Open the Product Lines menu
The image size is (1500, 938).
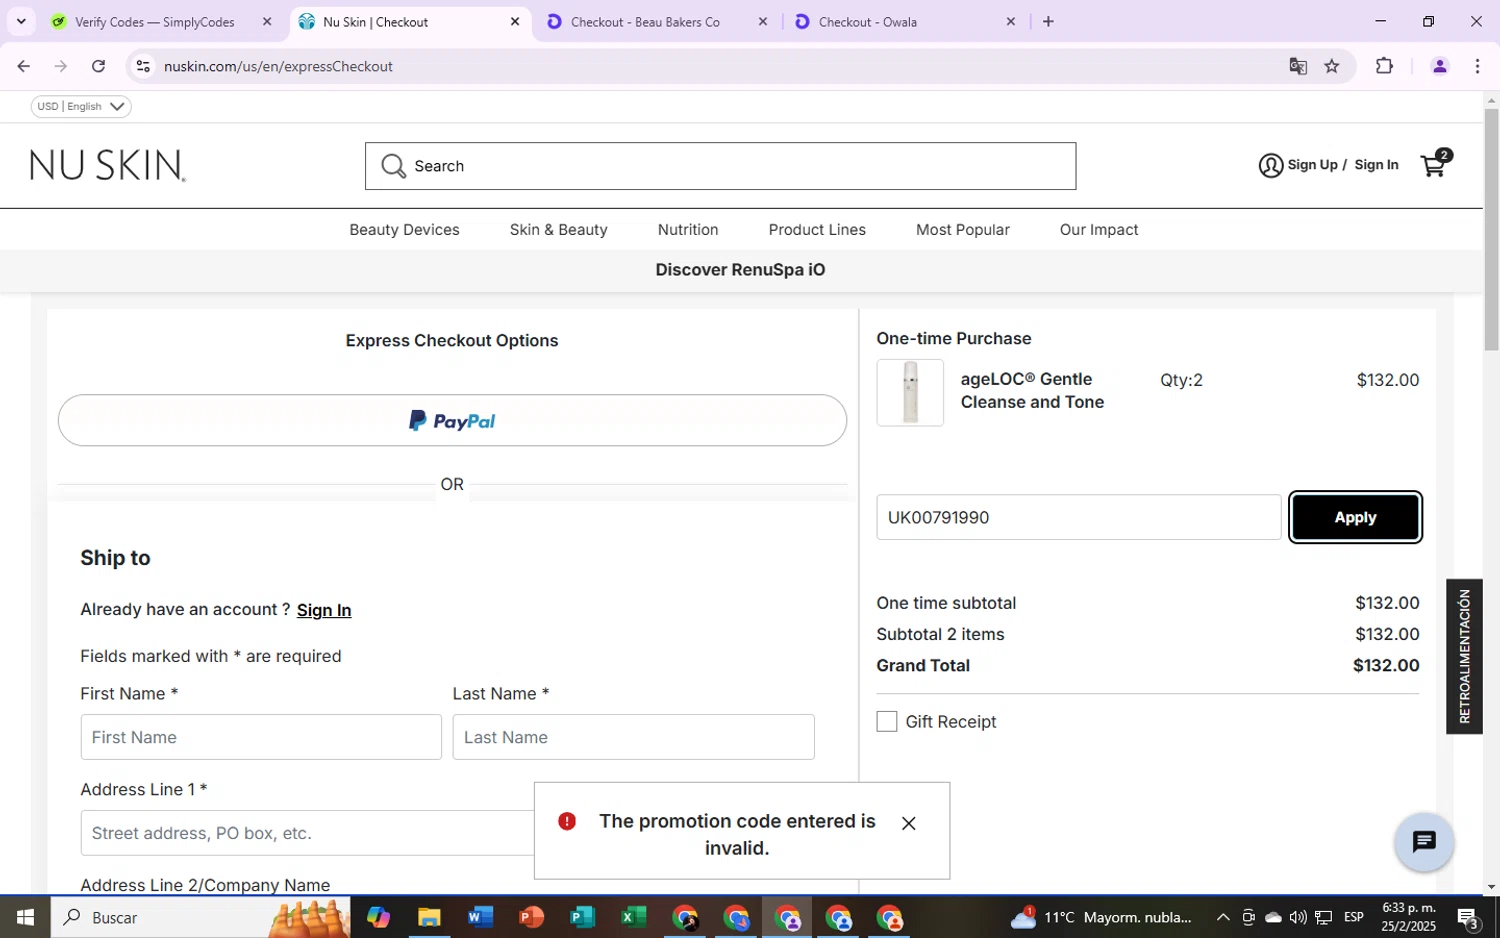[817, 230]
